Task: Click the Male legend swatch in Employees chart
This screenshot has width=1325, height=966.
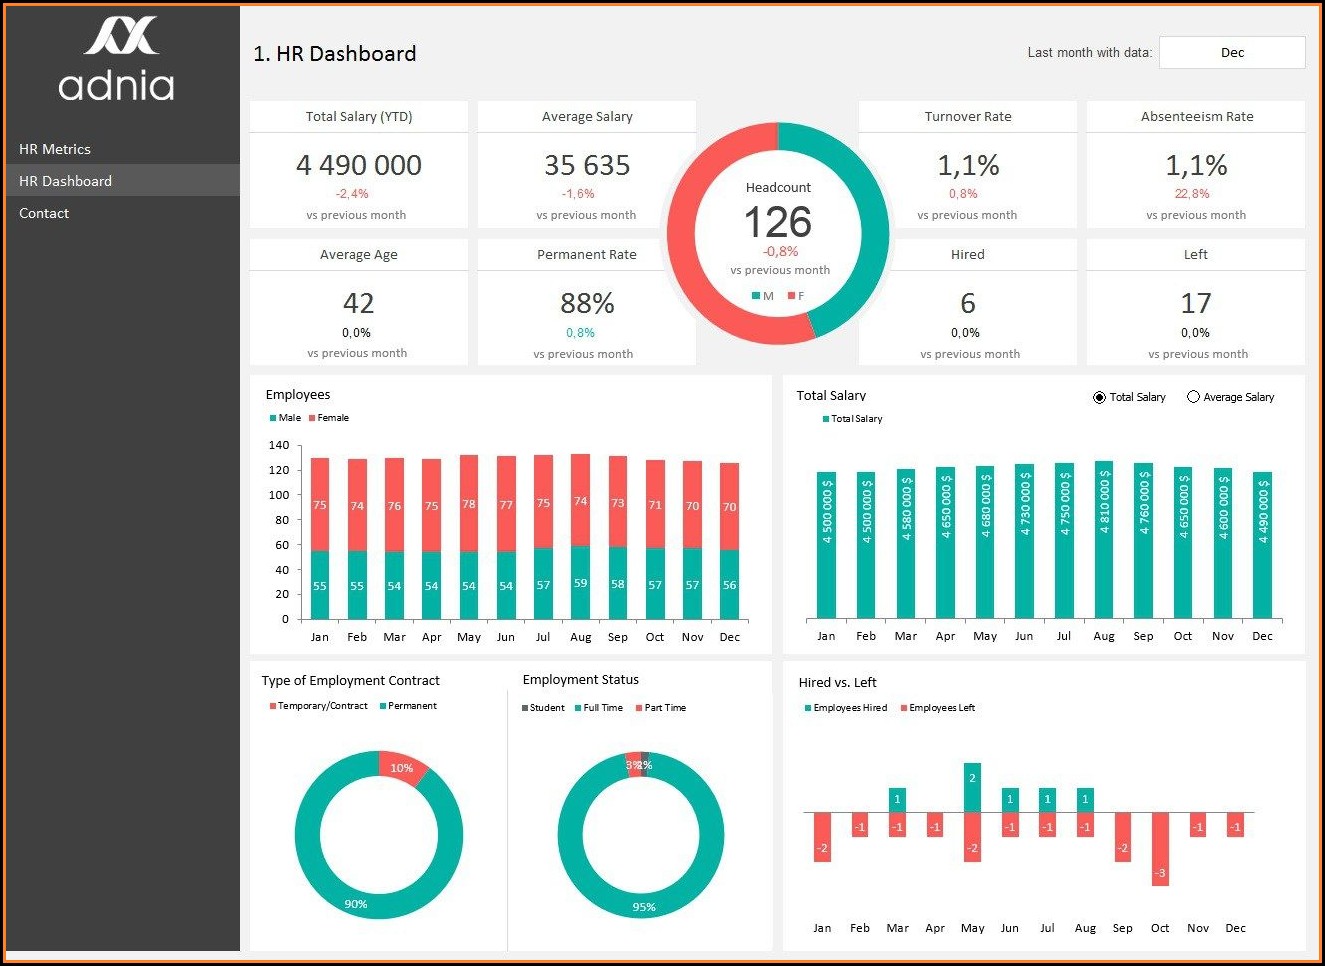Action: coord(273,418)
